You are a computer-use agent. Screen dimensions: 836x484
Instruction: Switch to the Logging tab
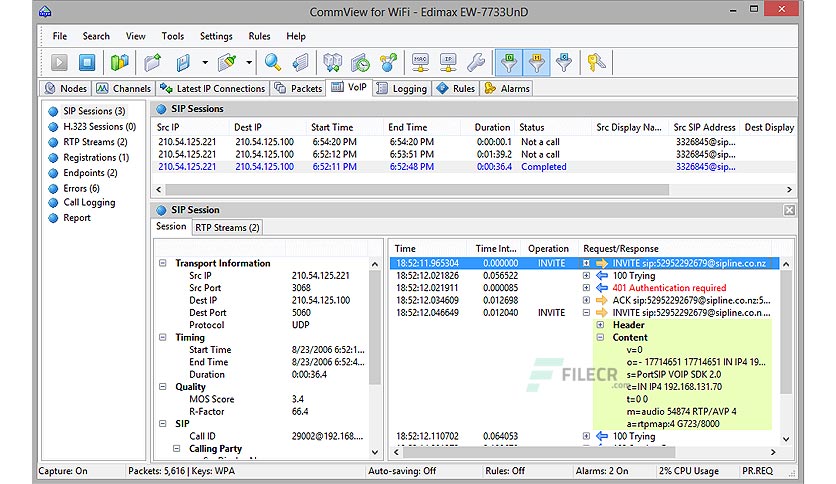point(401,88)
